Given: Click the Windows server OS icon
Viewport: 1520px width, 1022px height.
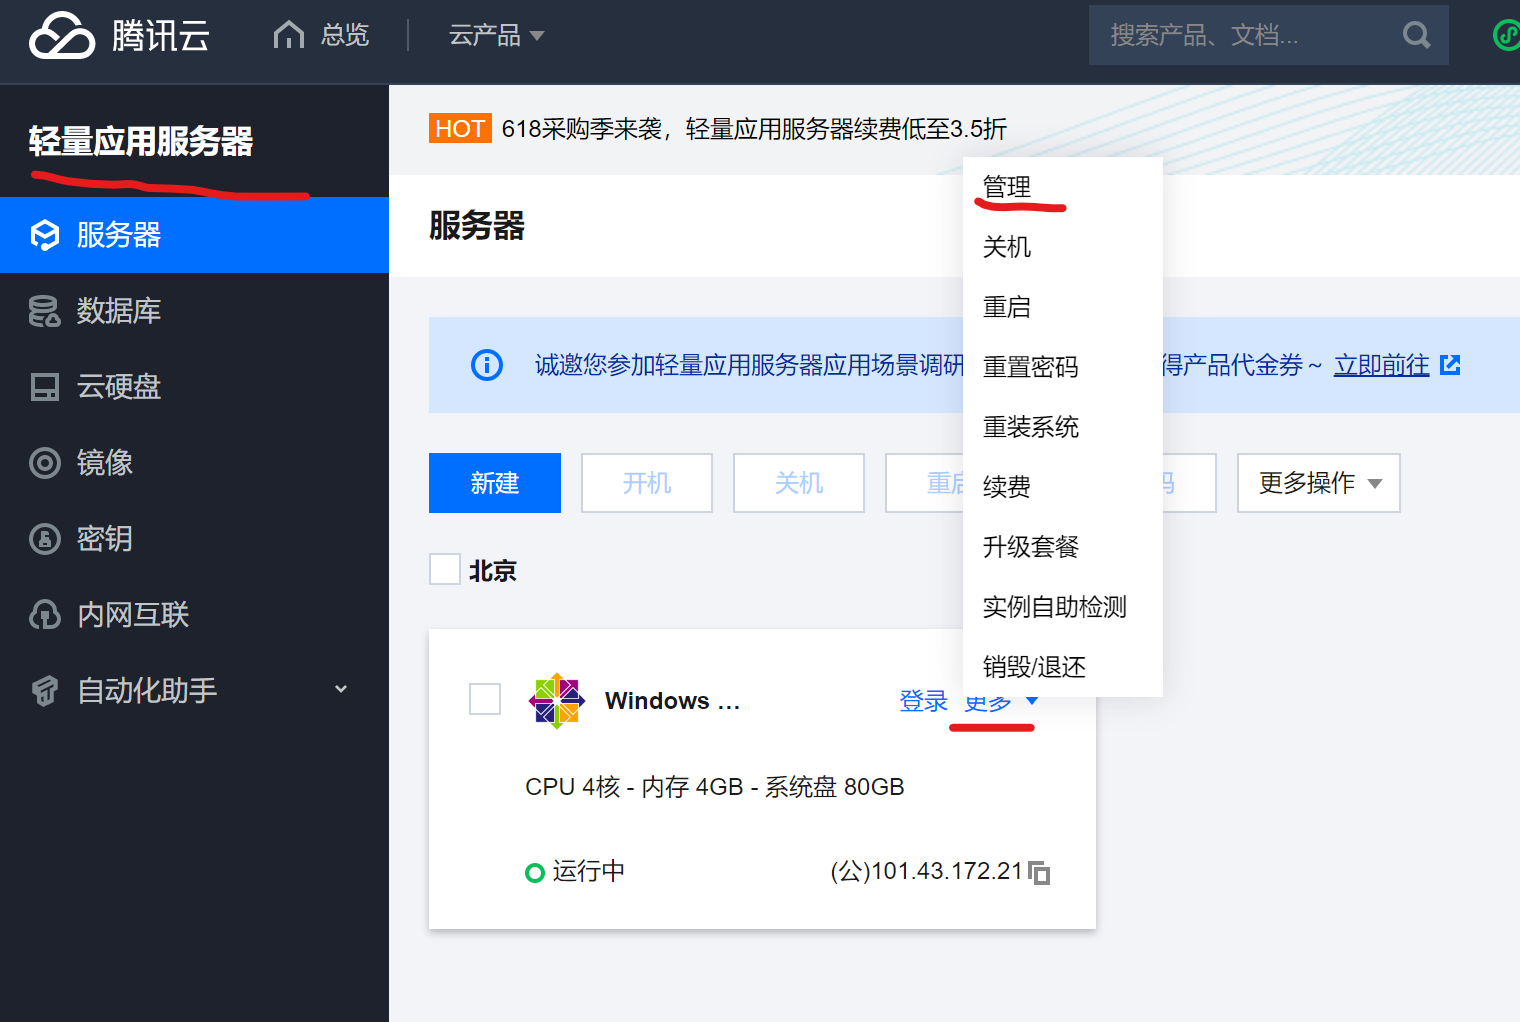Looking at the screenshot, I should click(557, 701).
